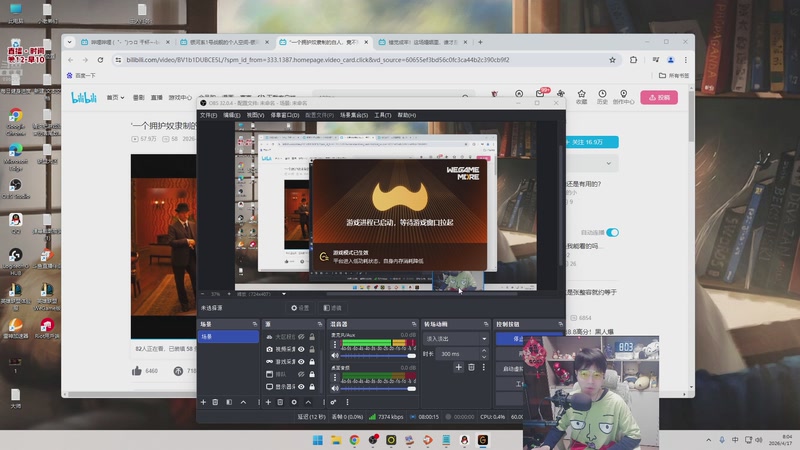Open bilibili 直播 nav link
Screen dimensions: 800x450
[157, 97]
